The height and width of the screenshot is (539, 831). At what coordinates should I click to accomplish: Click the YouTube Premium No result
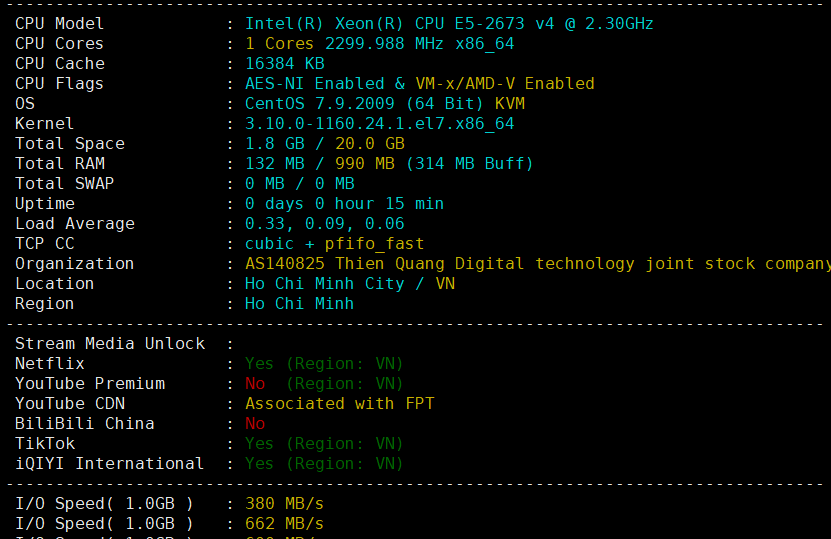point(255,383)
